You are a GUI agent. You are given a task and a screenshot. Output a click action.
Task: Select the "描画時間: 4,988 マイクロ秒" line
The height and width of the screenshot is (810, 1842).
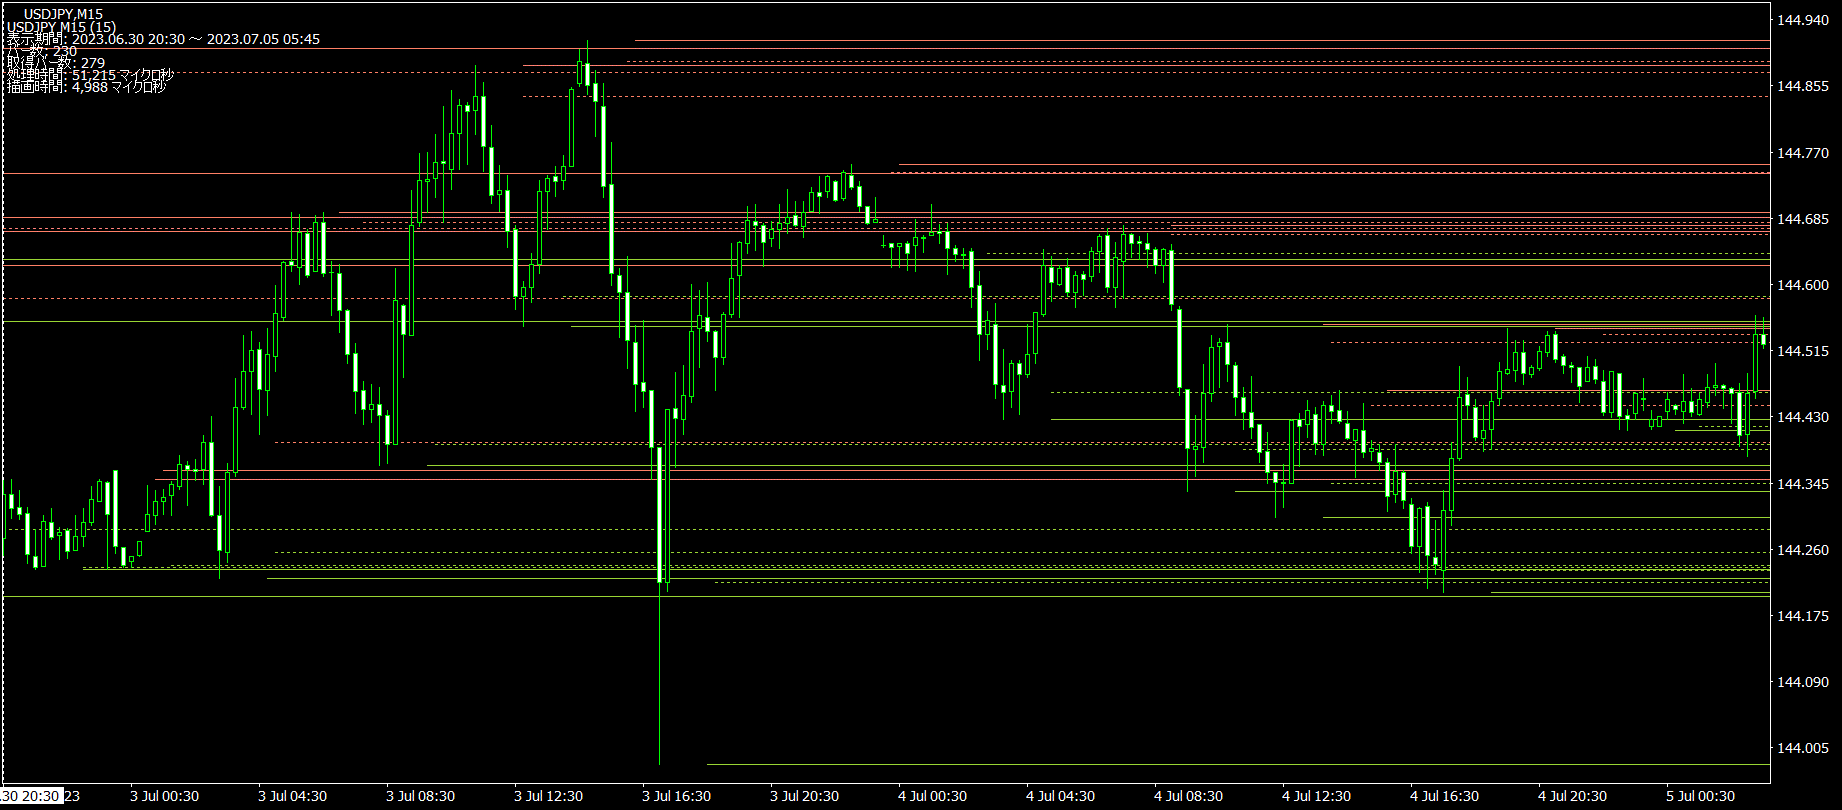(86, 87)
